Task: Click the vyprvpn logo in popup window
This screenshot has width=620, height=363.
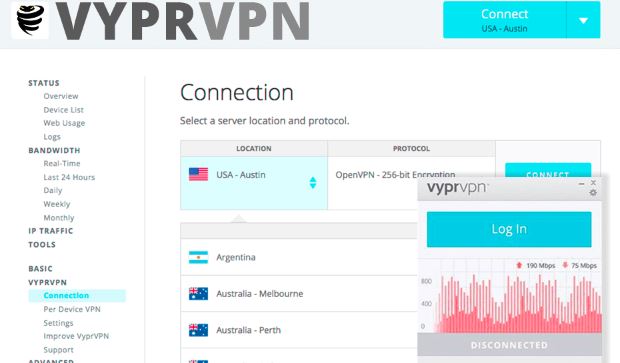Action: tap(457, 188)
